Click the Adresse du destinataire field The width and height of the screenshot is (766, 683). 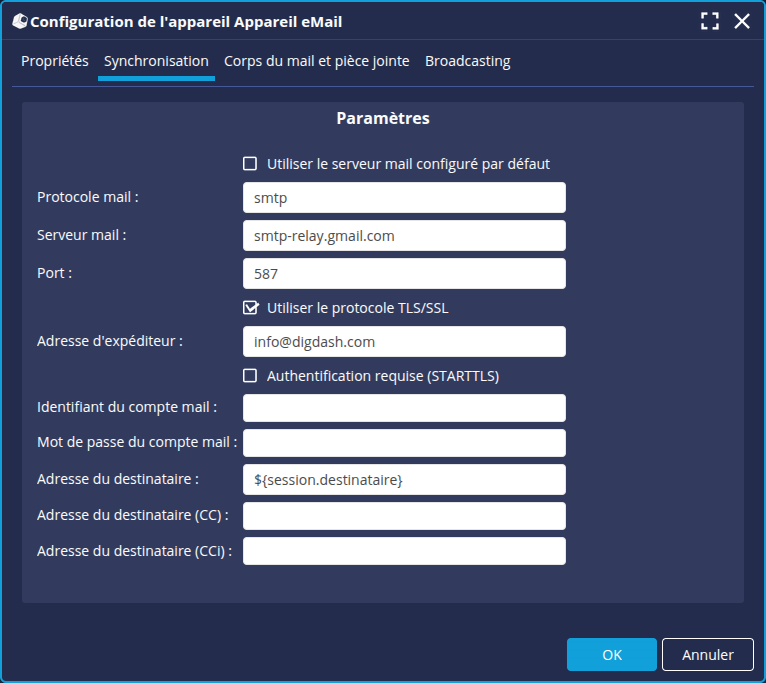coord(404,480)
